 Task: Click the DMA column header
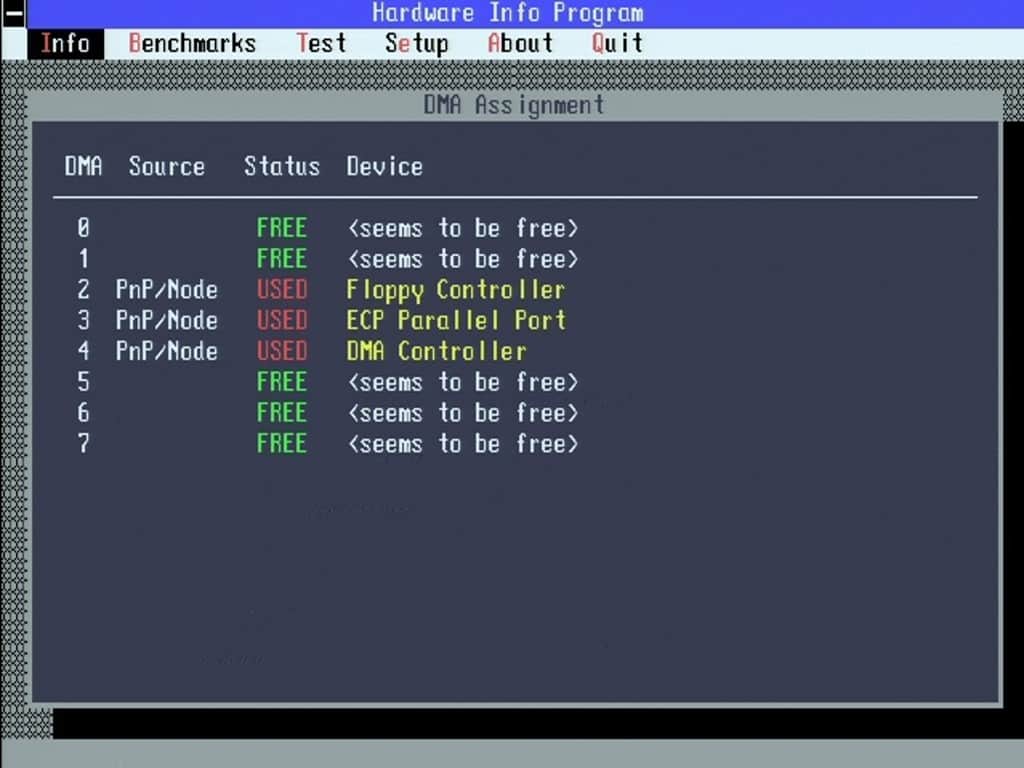(84, 167)
